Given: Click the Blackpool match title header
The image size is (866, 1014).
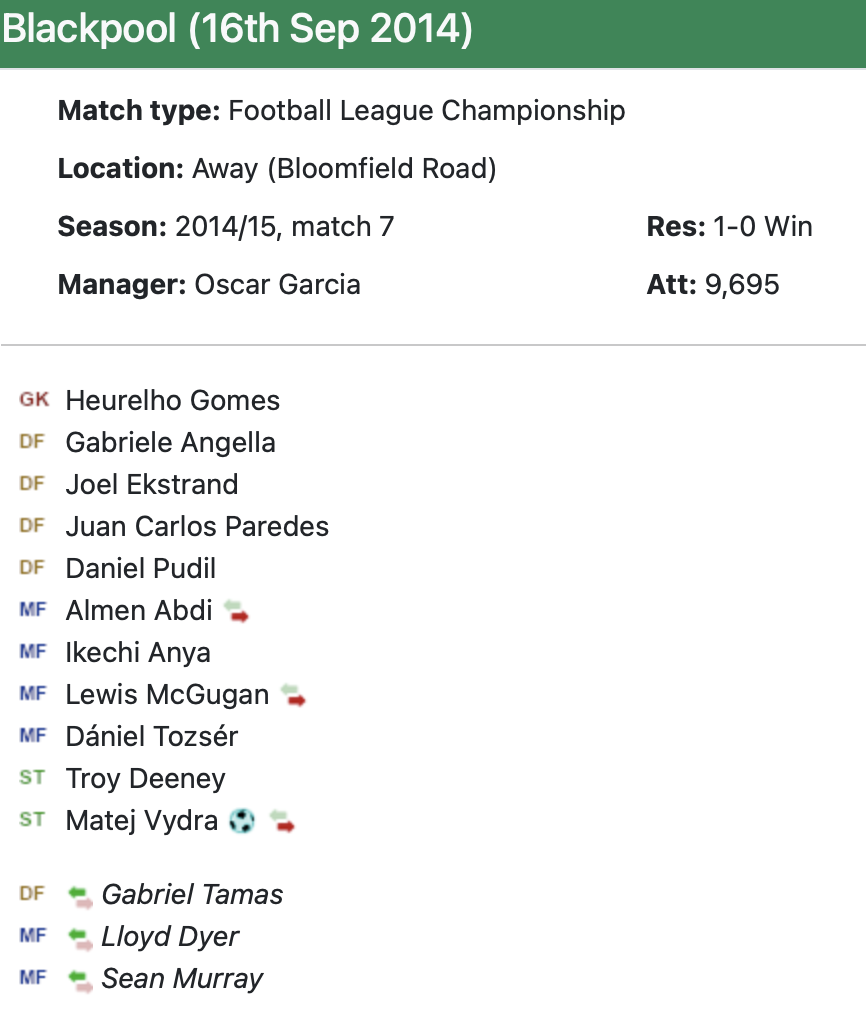Looking at the screenshot, I should tap(237, 30).
